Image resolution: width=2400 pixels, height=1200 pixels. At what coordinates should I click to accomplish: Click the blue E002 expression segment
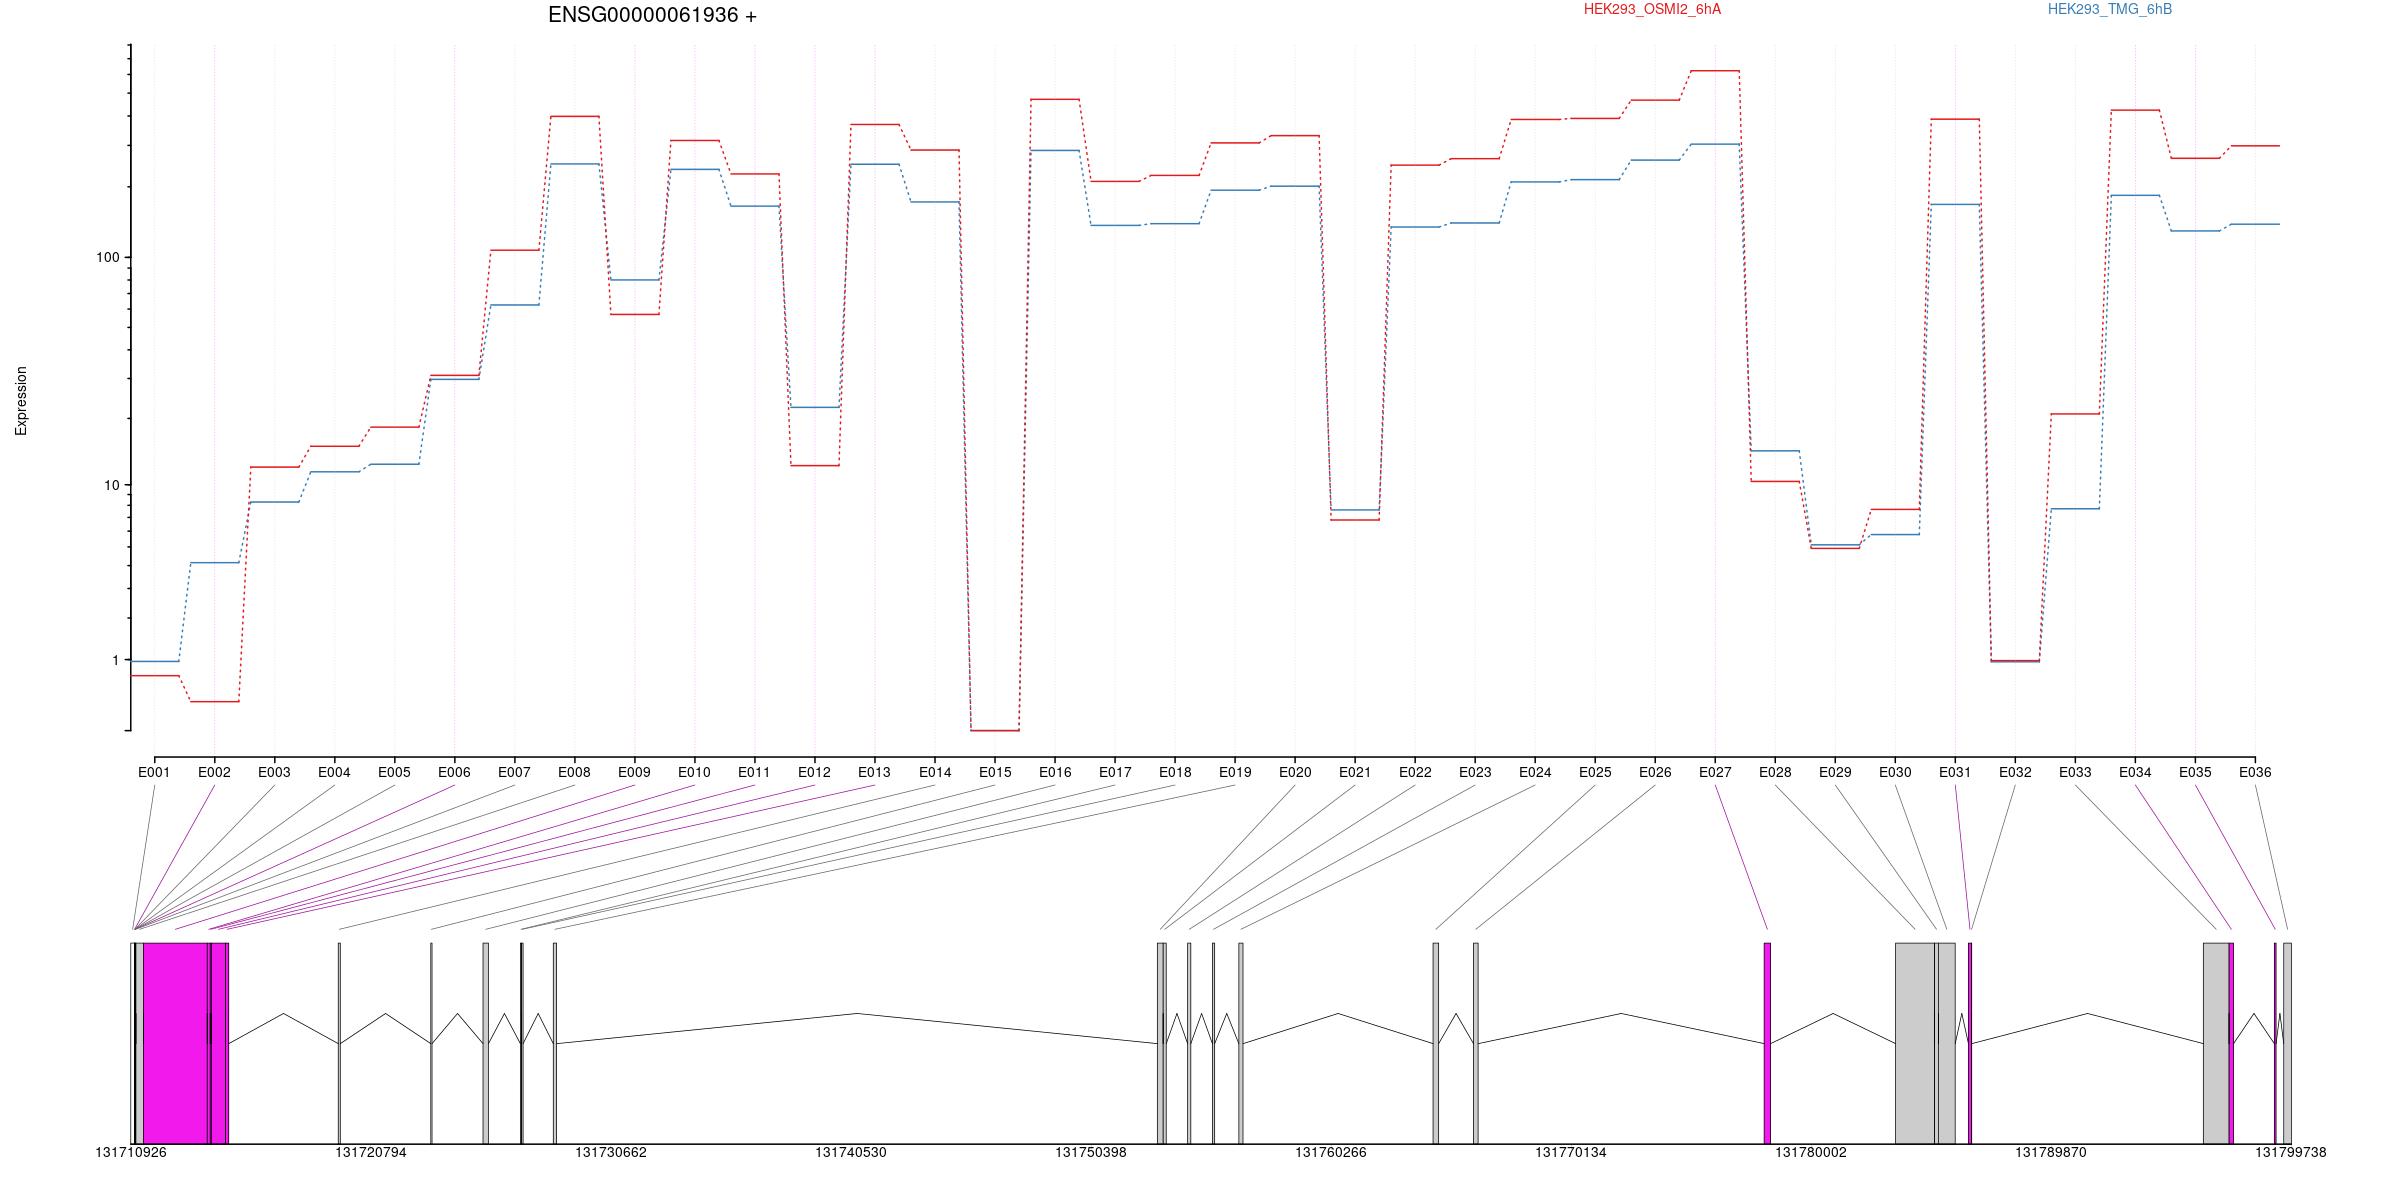pyautogui.click(x=214, y=563)
